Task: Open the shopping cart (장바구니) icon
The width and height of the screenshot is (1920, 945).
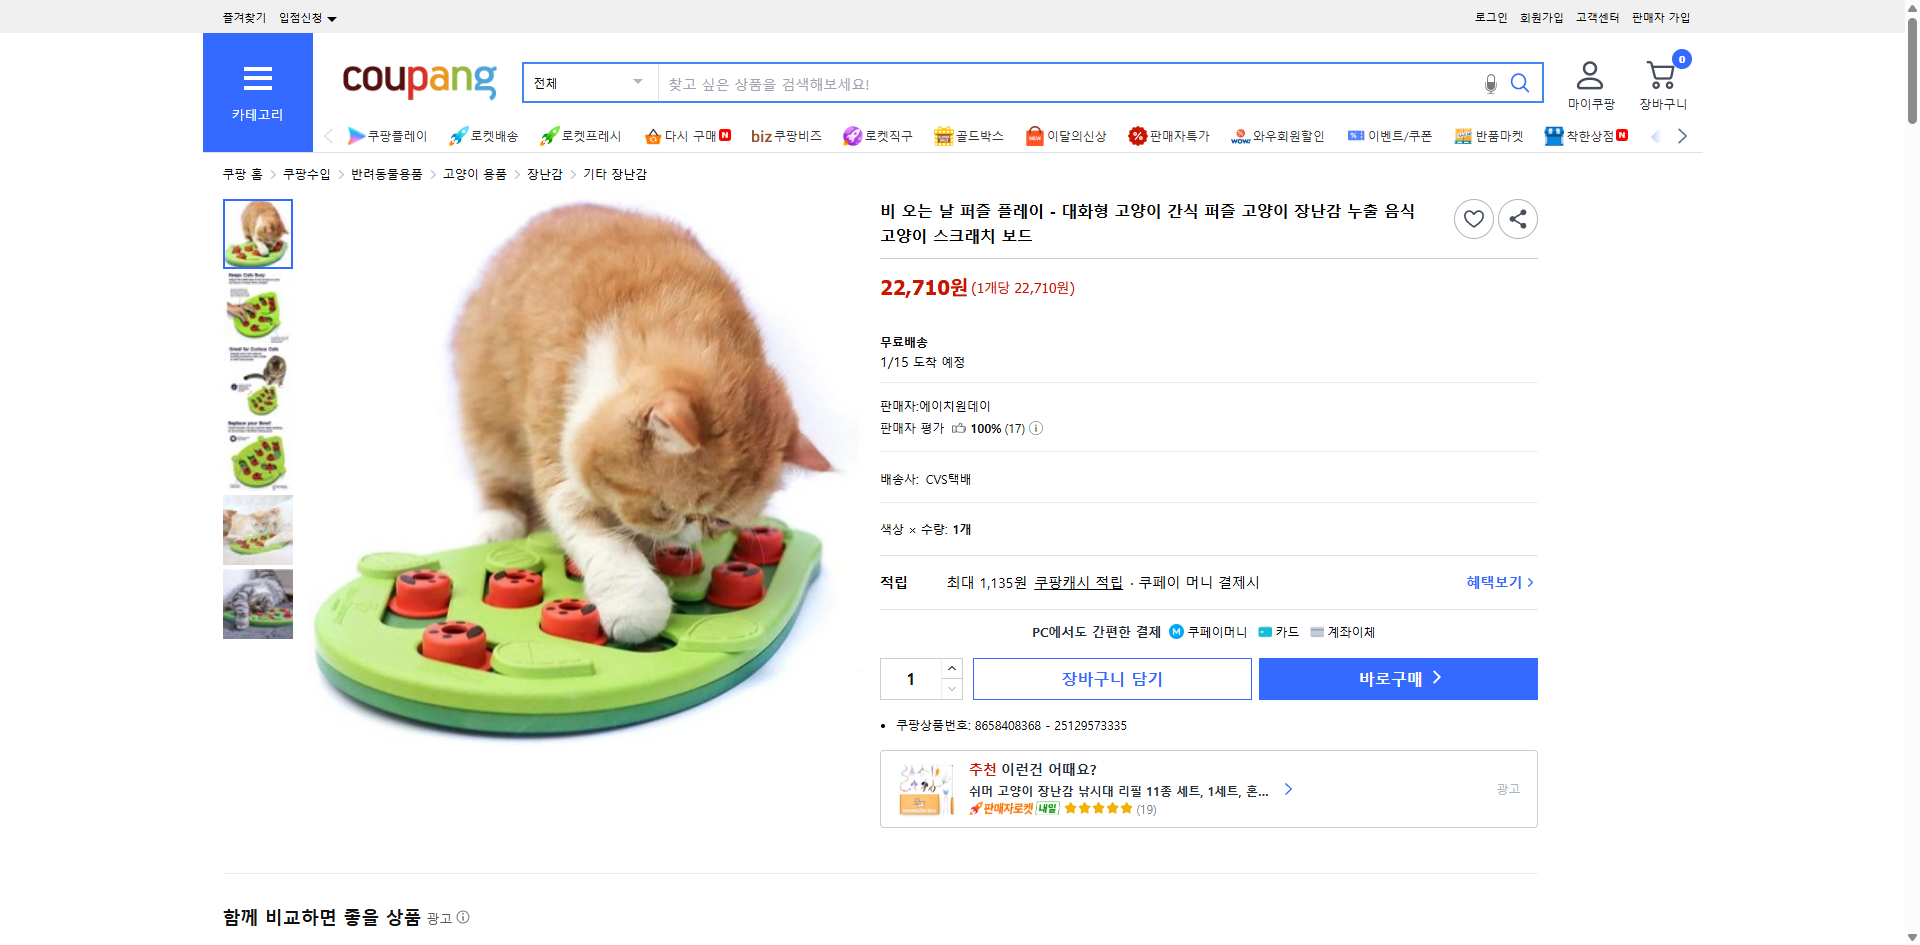Action: click(1660, 74)
